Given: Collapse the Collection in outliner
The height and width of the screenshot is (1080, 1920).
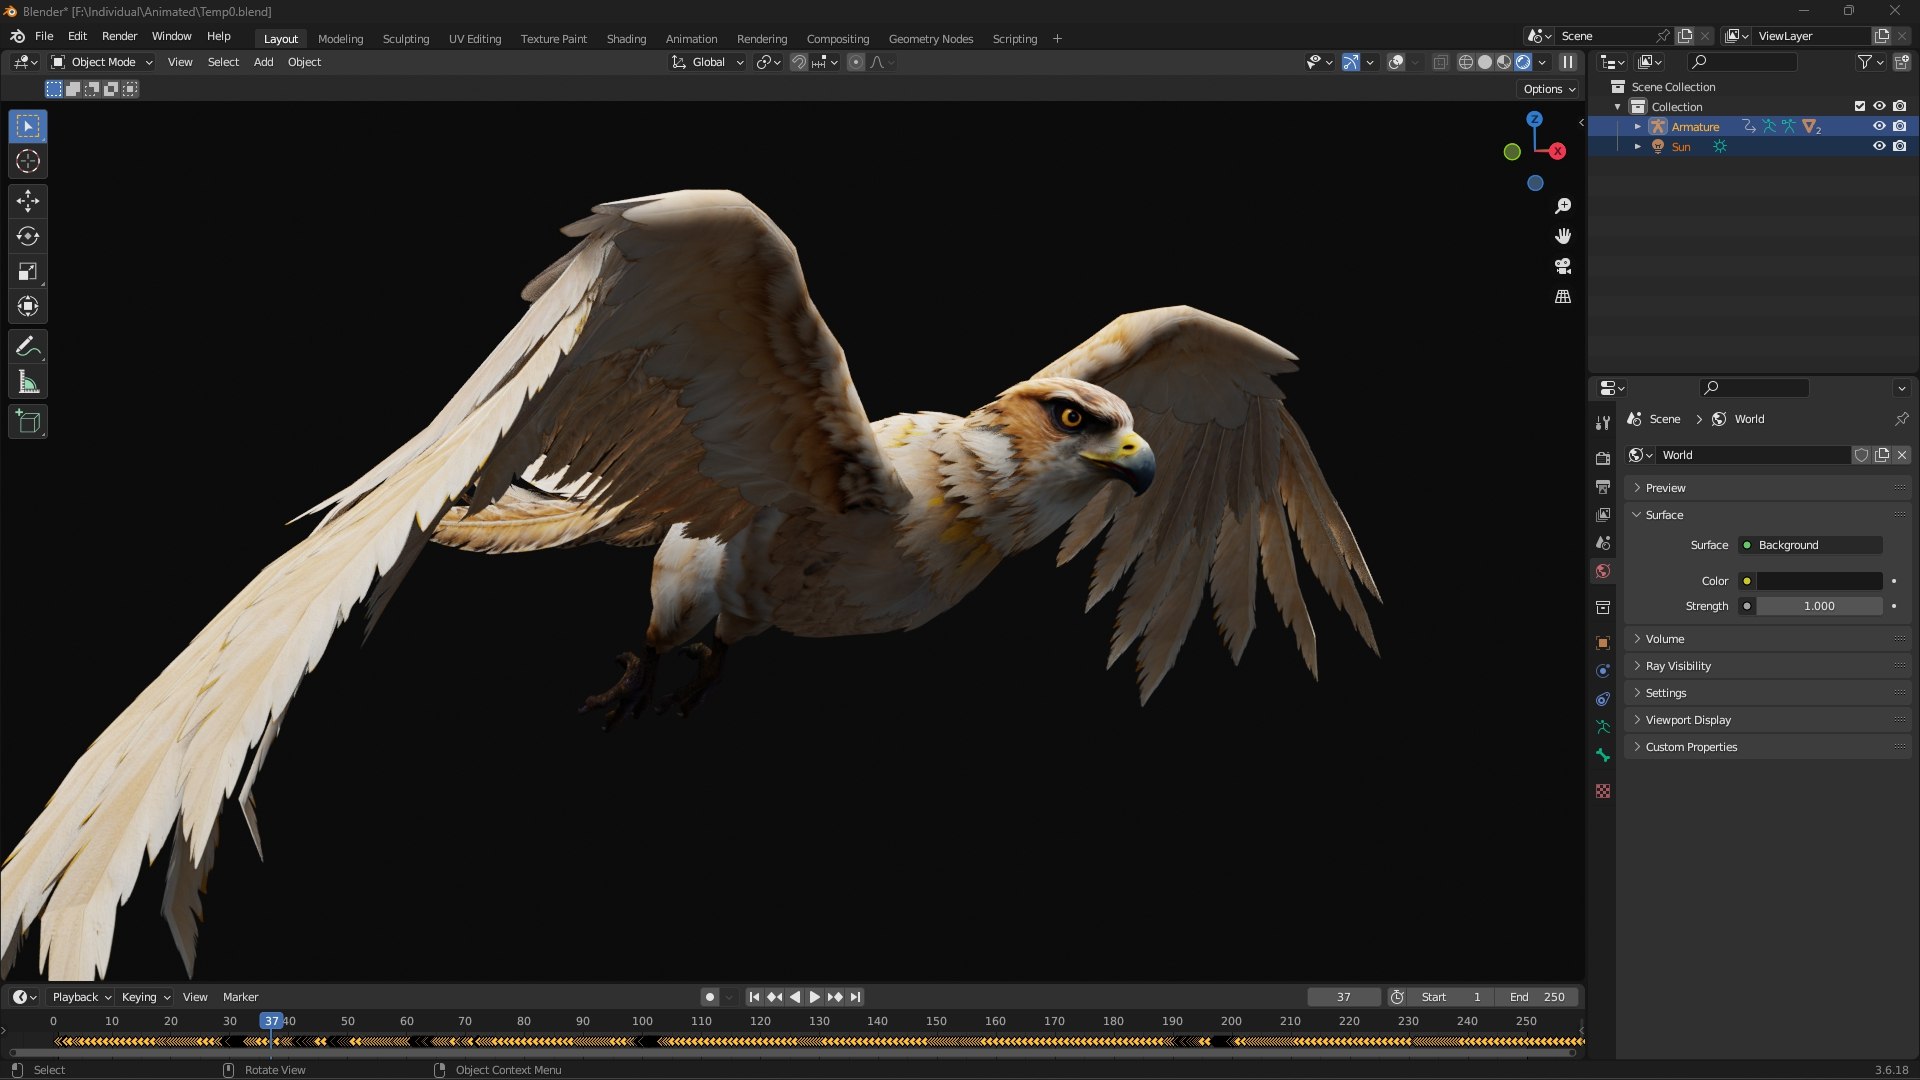Looking at the screenshot, I should (x=1618, y=107).
